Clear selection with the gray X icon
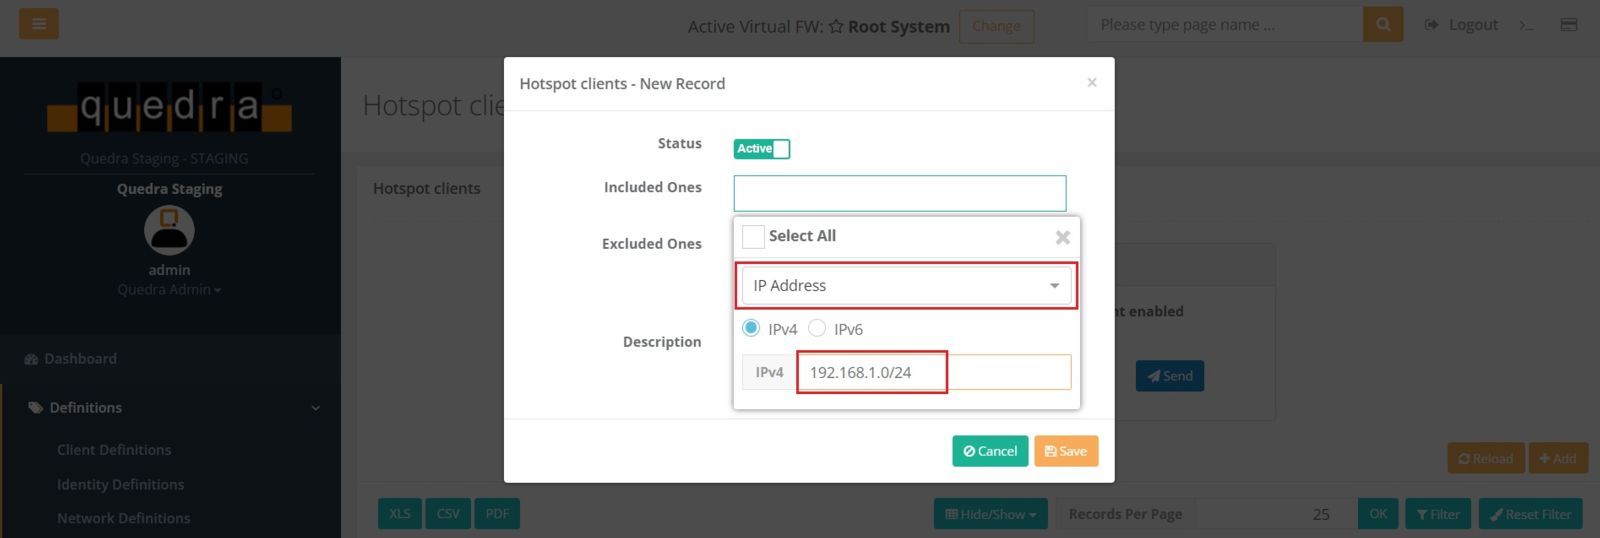This screenshot has height=538, width=1600. [1062, 237]
